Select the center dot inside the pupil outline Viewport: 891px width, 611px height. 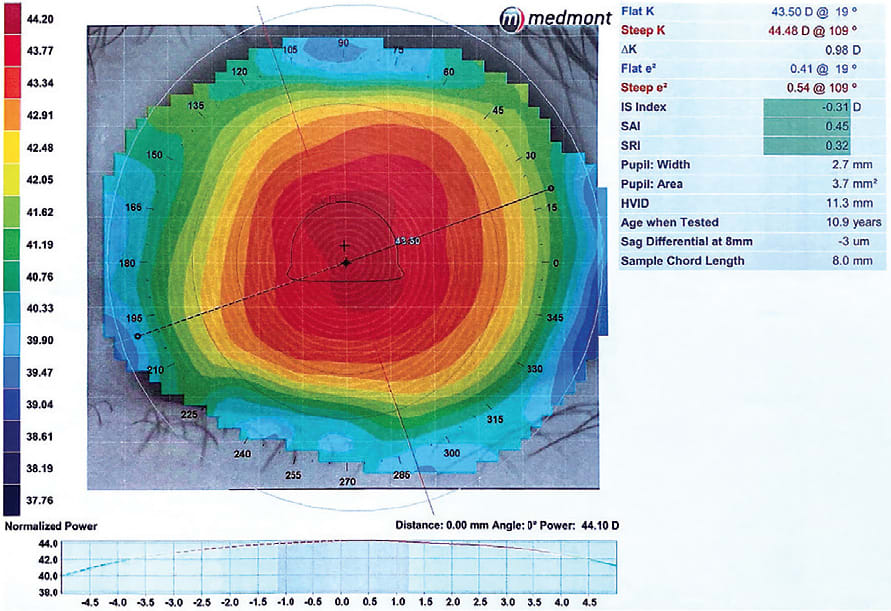[345, 262]
